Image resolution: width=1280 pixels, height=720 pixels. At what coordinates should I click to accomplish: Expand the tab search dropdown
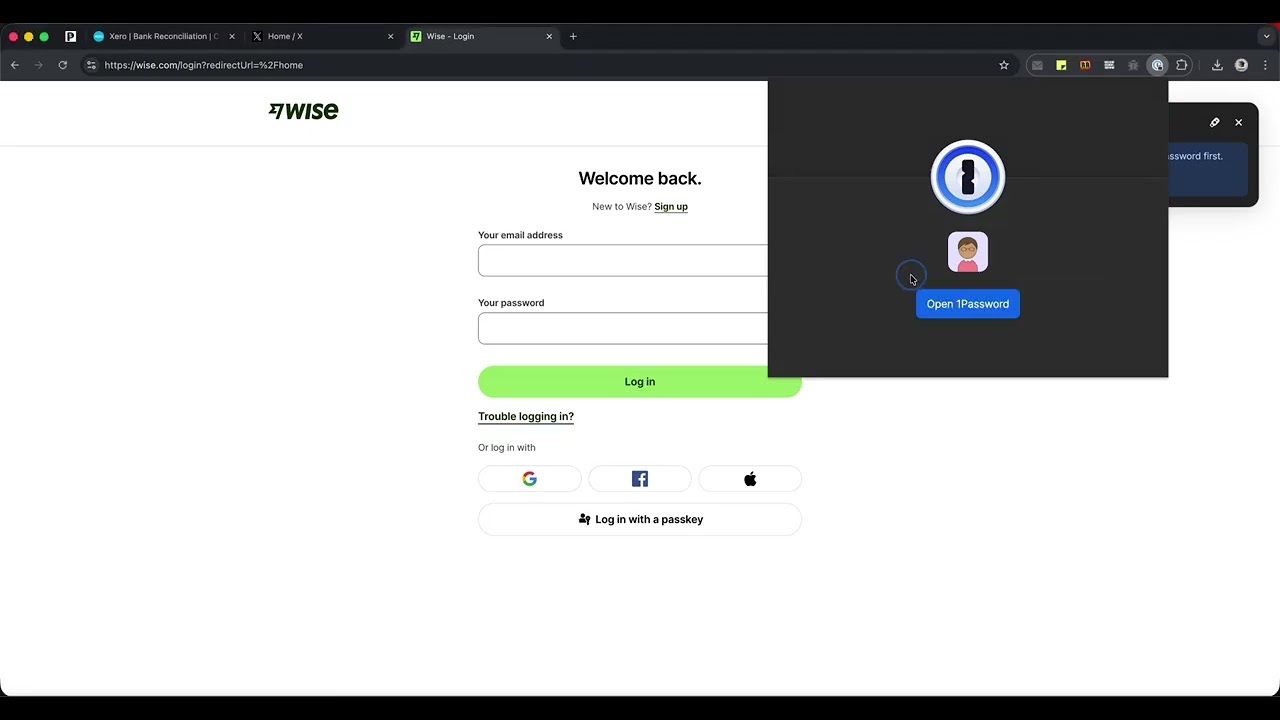(x=1266, y=36)
